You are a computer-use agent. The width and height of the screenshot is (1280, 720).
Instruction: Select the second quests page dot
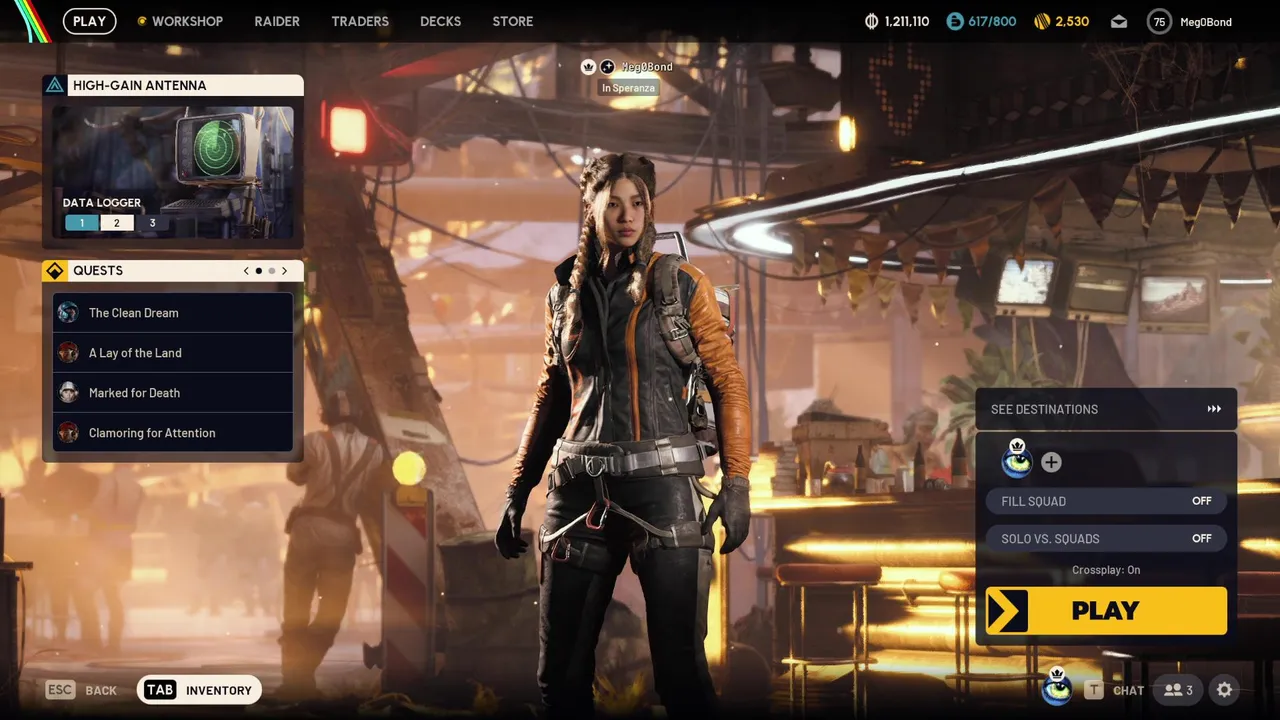[x=271, y=271]
